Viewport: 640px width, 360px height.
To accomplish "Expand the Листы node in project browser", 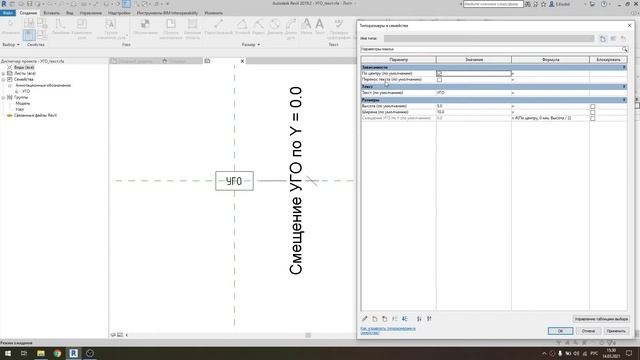I will pyautogui.click(x=3, y=73).
